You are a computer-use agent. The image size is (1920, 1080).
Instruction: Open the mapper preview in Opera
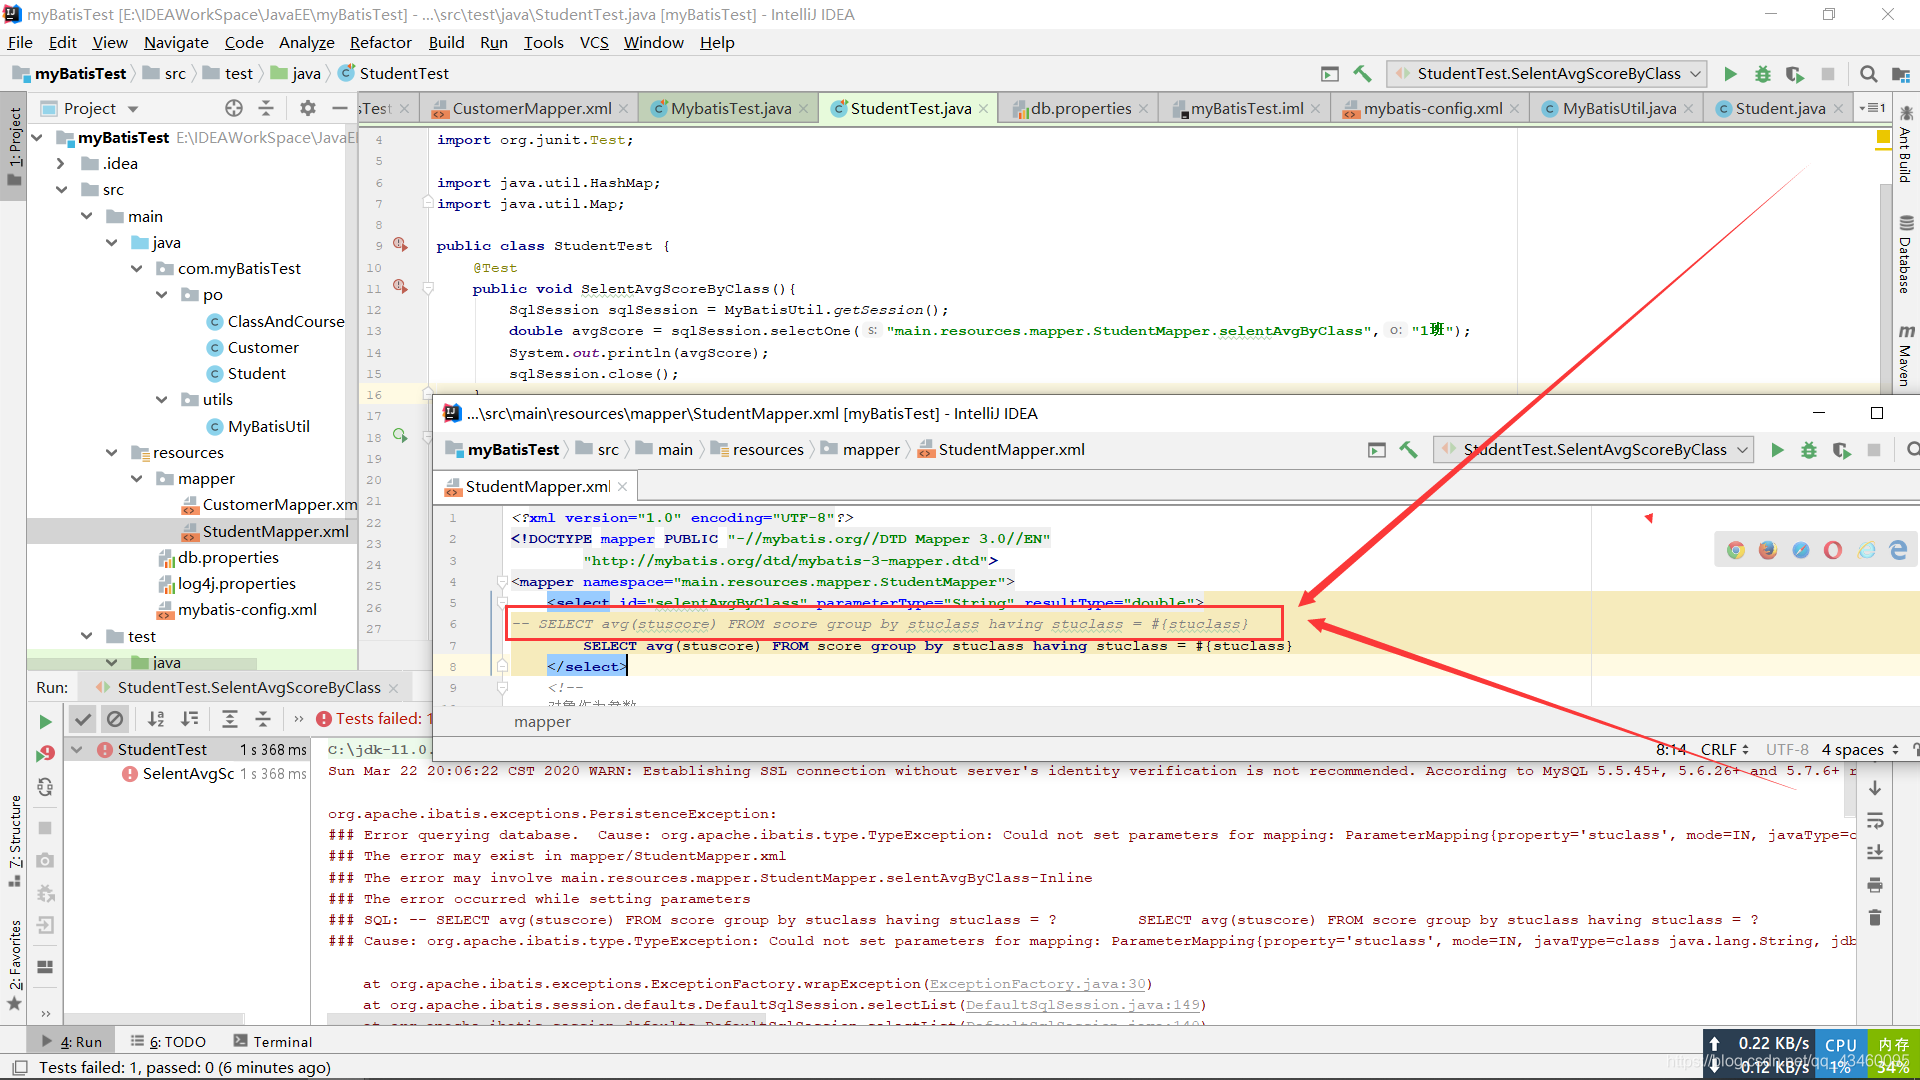pyautogui.click(x=1833, y=550)
